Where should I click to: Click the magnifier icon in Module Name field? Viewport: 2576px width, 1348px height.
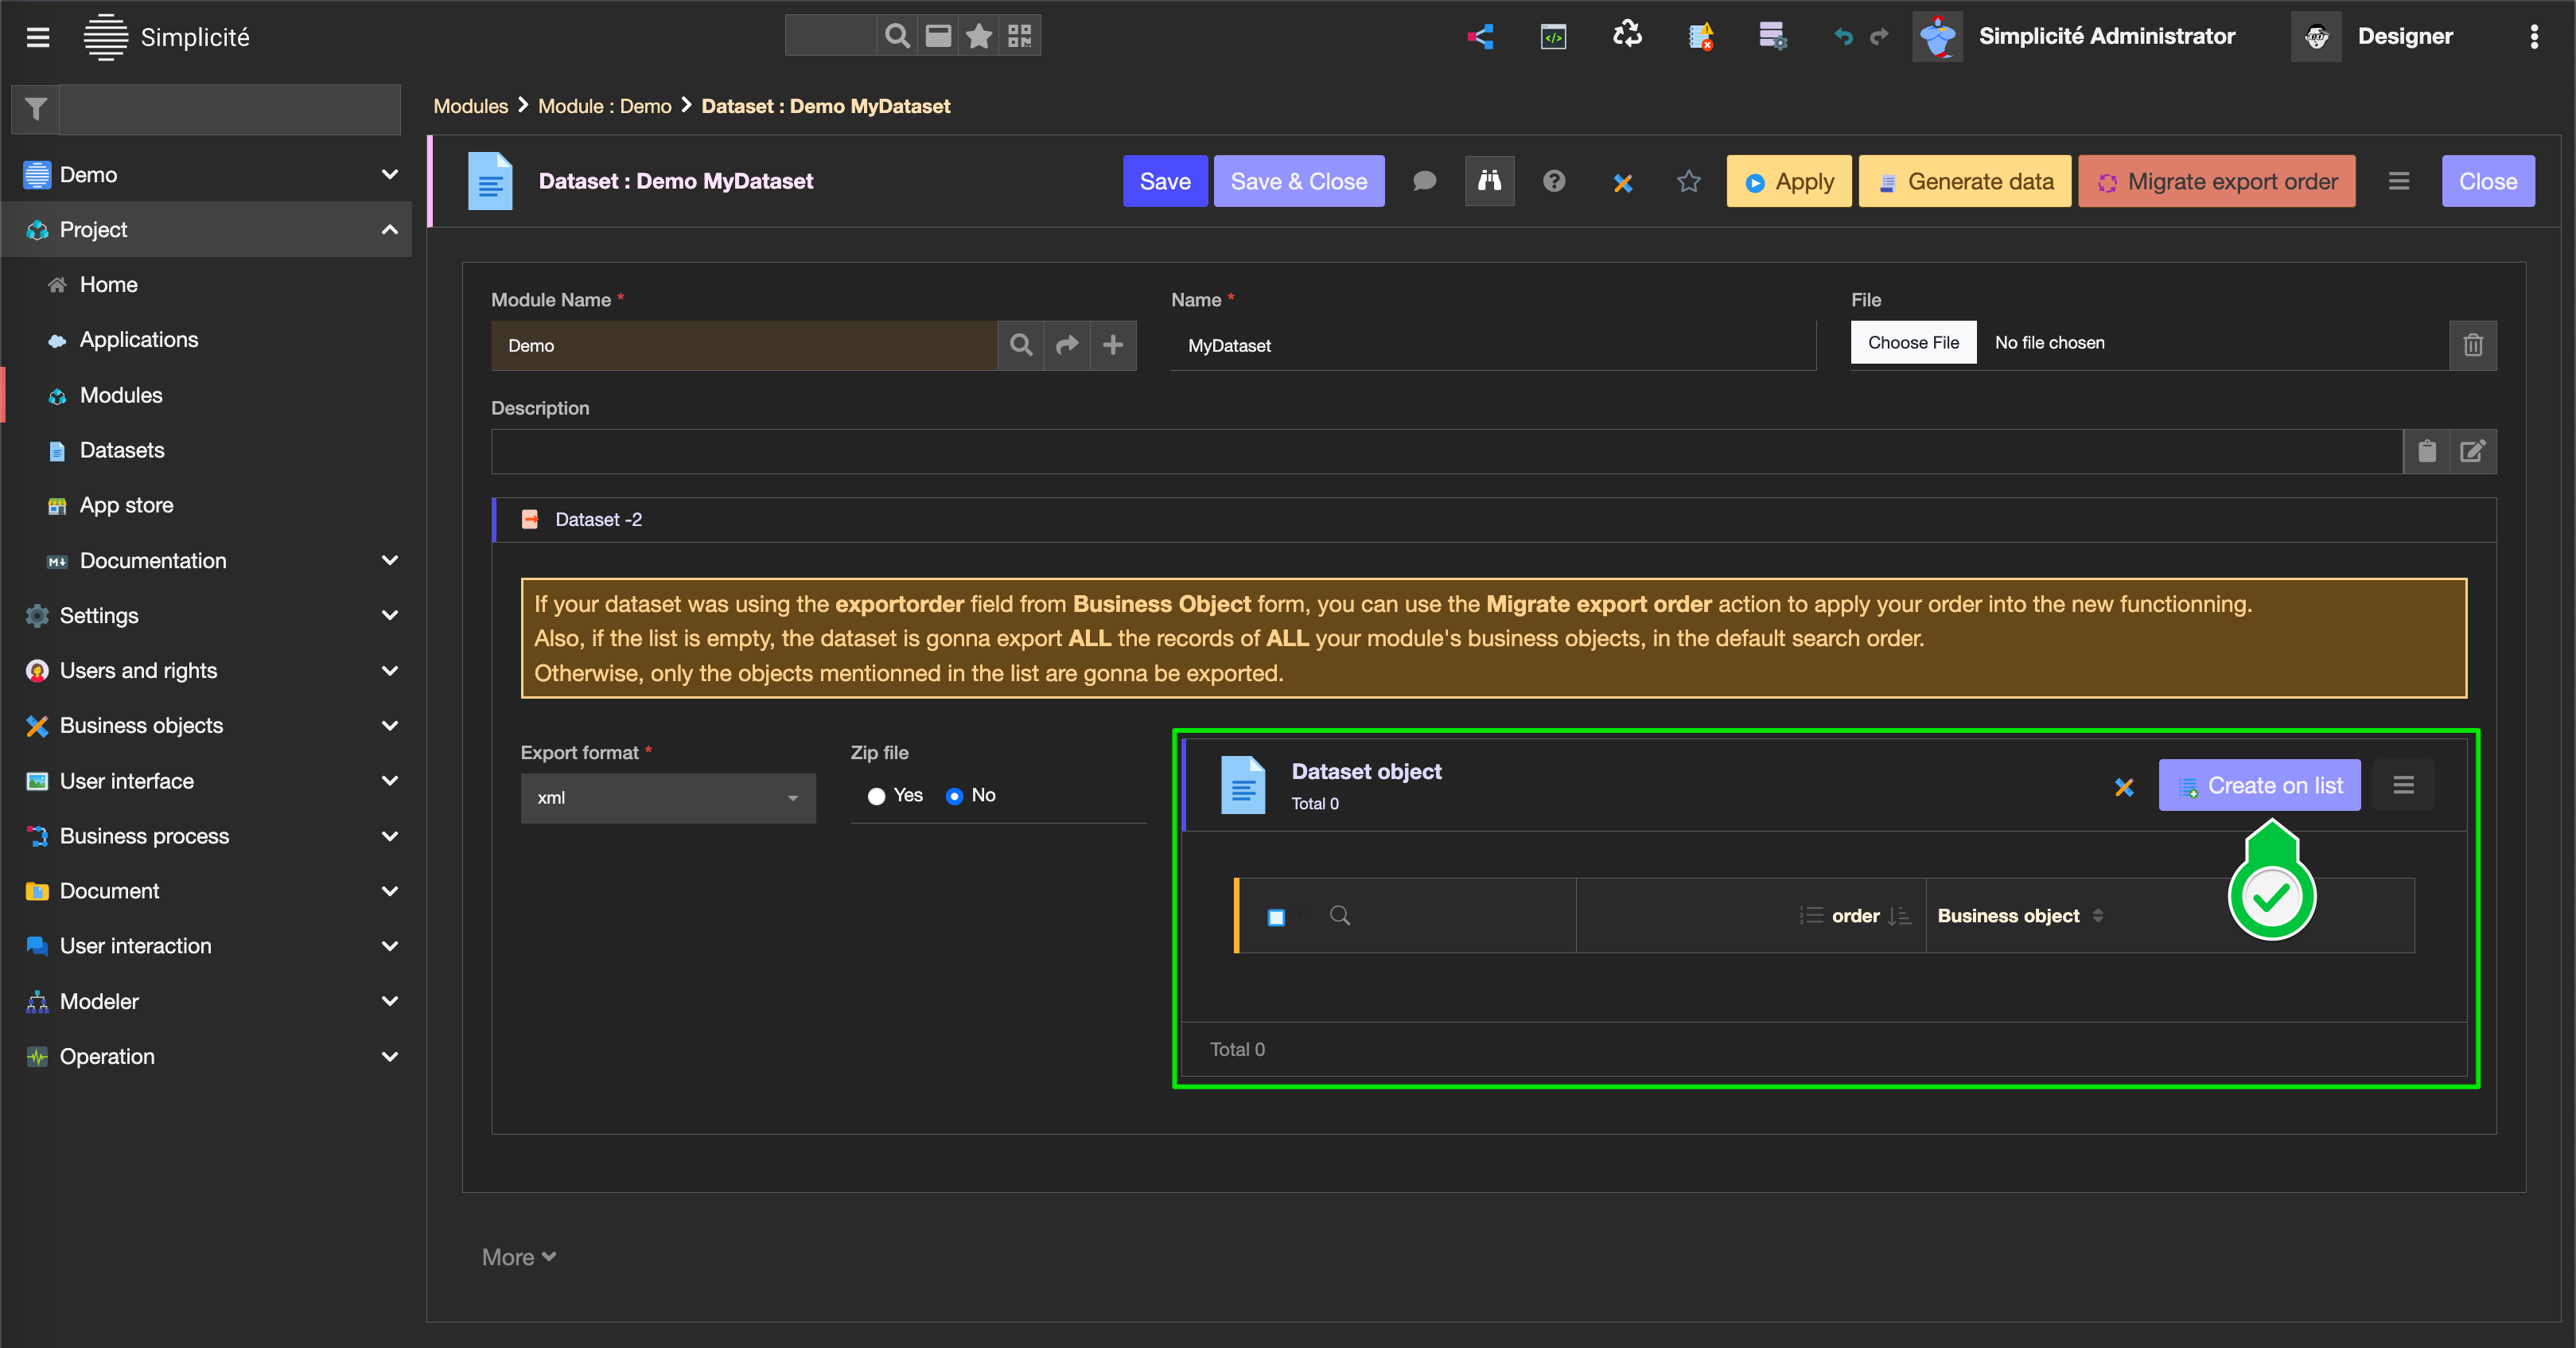click(1020, 345)
